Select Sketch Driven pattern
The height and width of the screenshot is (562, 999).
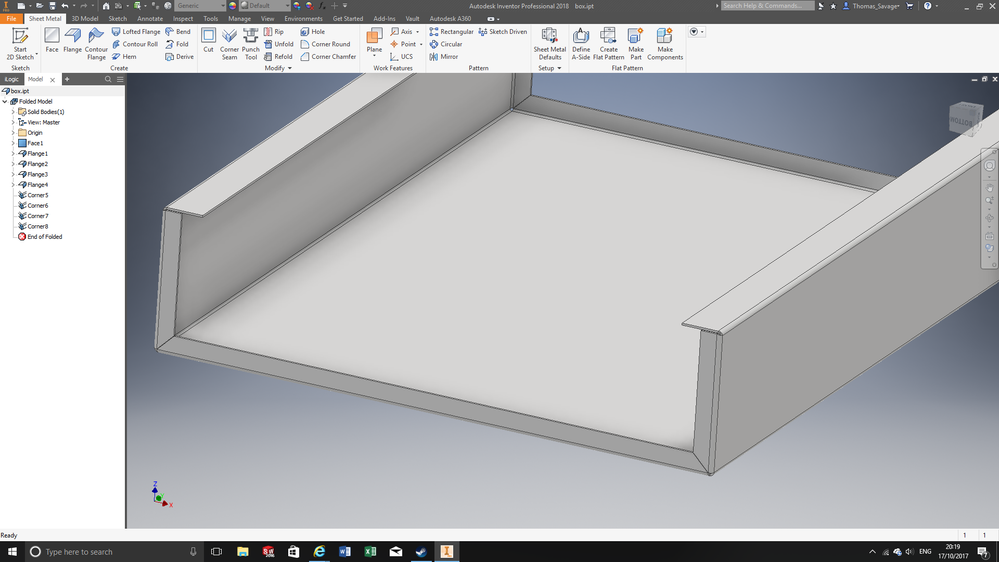click(x=503, y=31)
